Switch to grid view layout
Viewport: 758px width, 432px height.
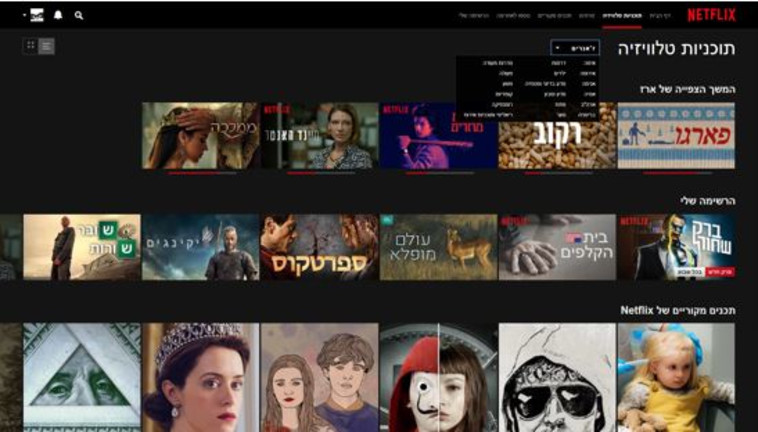pyautogui.click(x=30, y=46)
